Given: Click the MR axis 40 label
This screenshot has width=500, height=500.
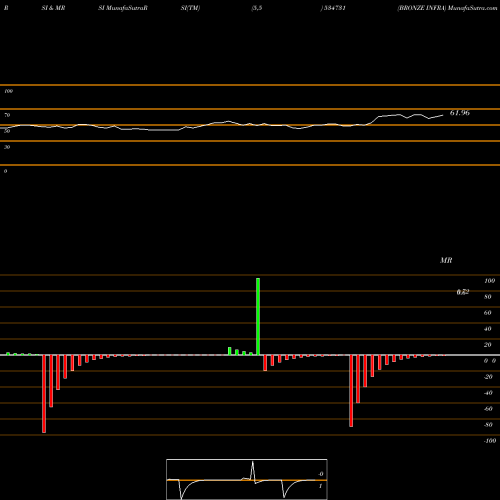Looking at the screenshot, I should 487,329.
